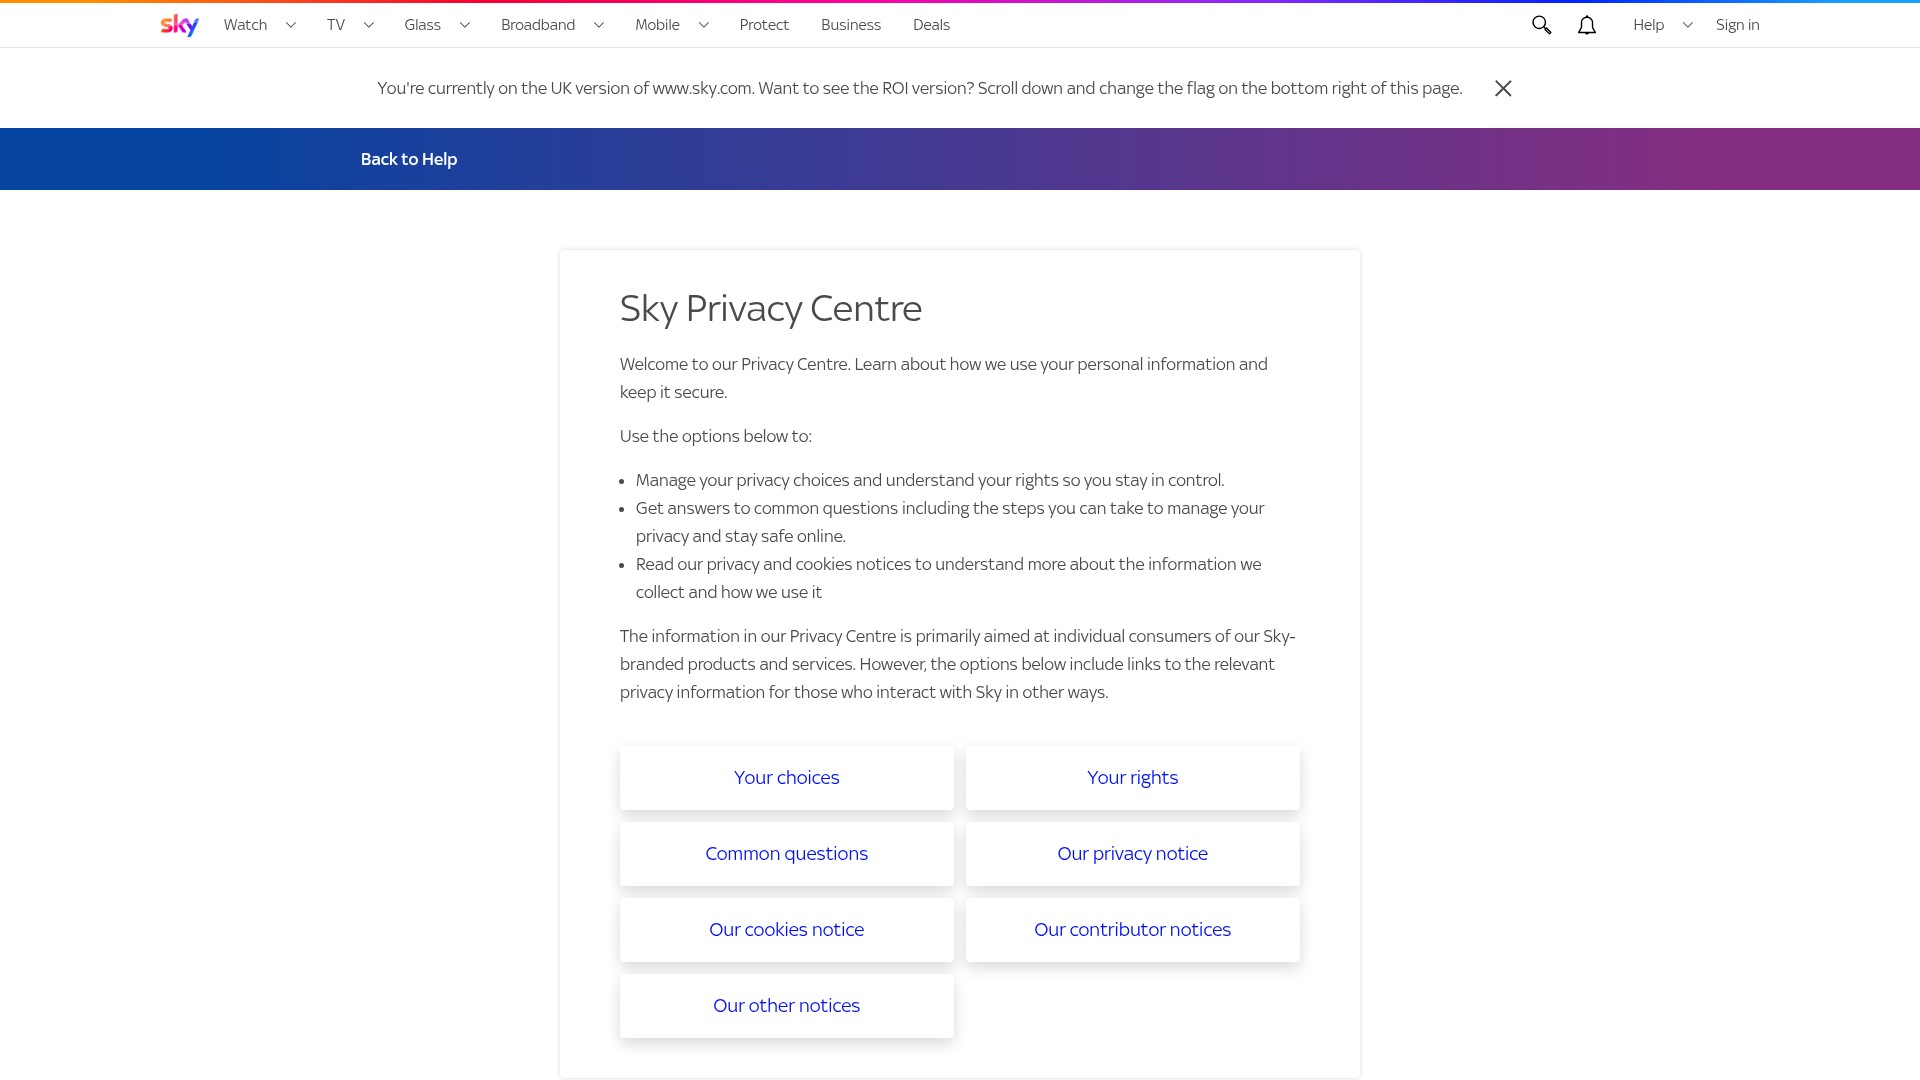Screen dimensions: 1920x1080
Task: Open the Common questions card
Action: point(787,854)
